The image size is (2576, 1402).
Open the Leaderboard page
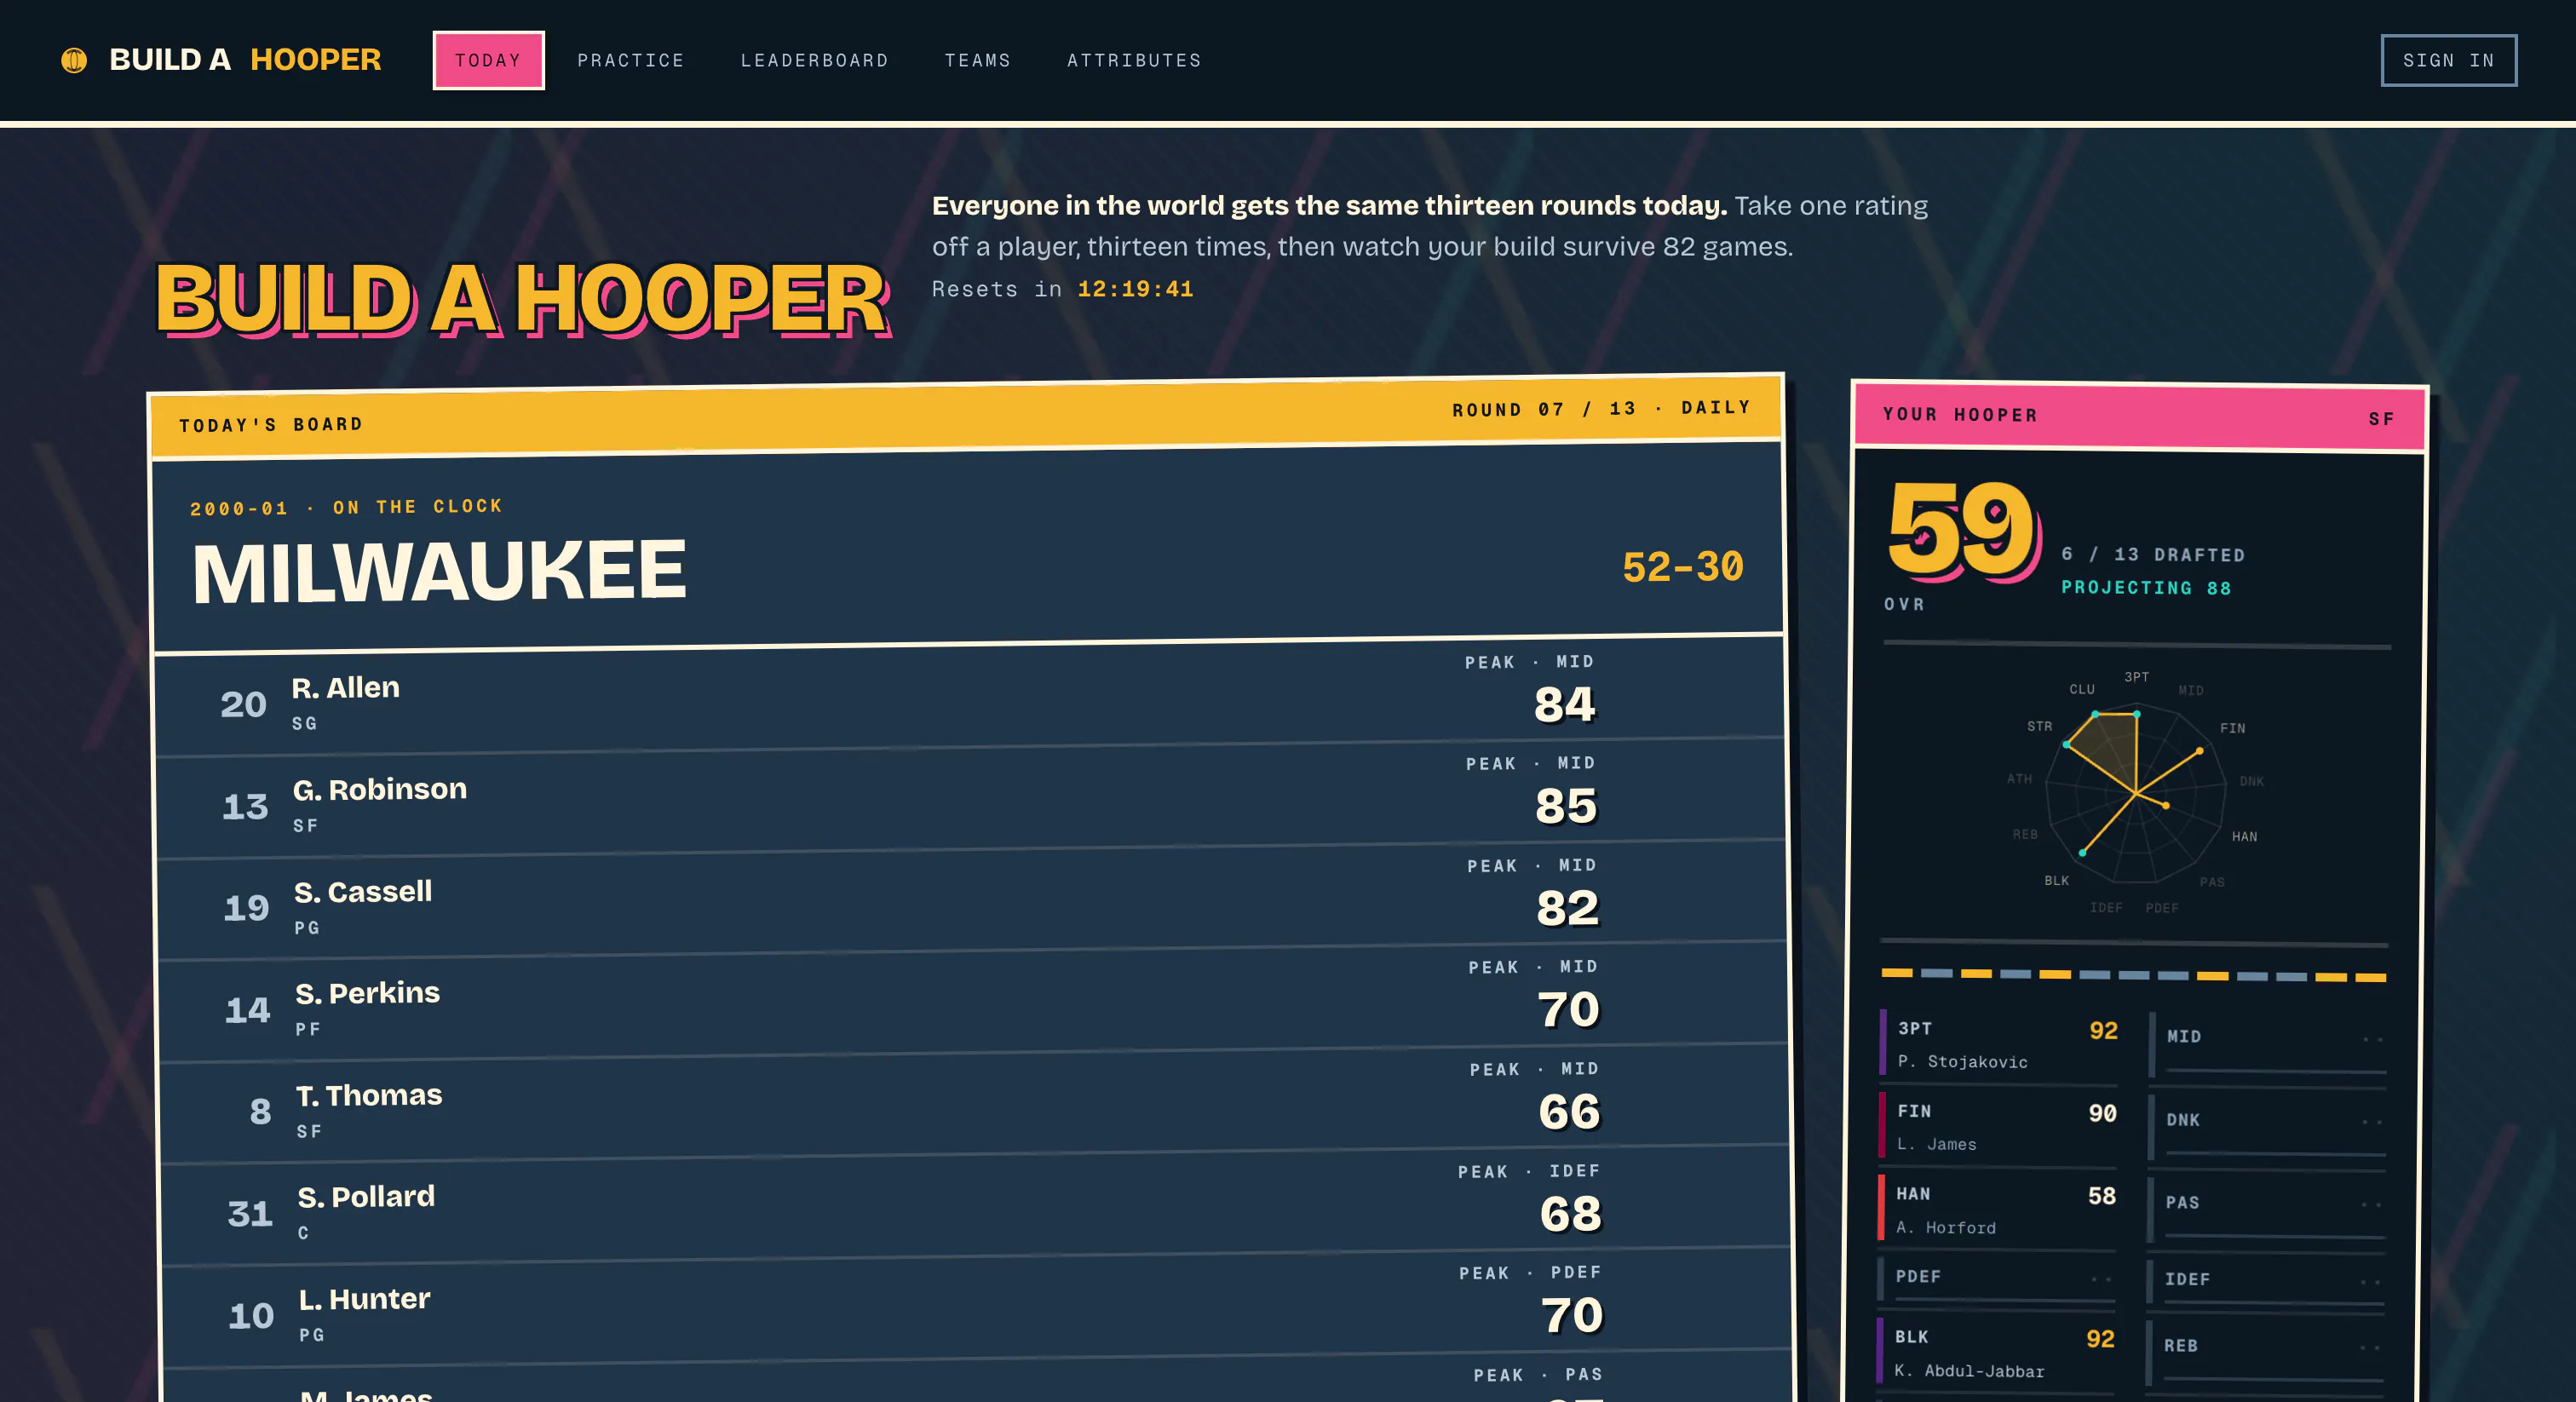(814, 60)
